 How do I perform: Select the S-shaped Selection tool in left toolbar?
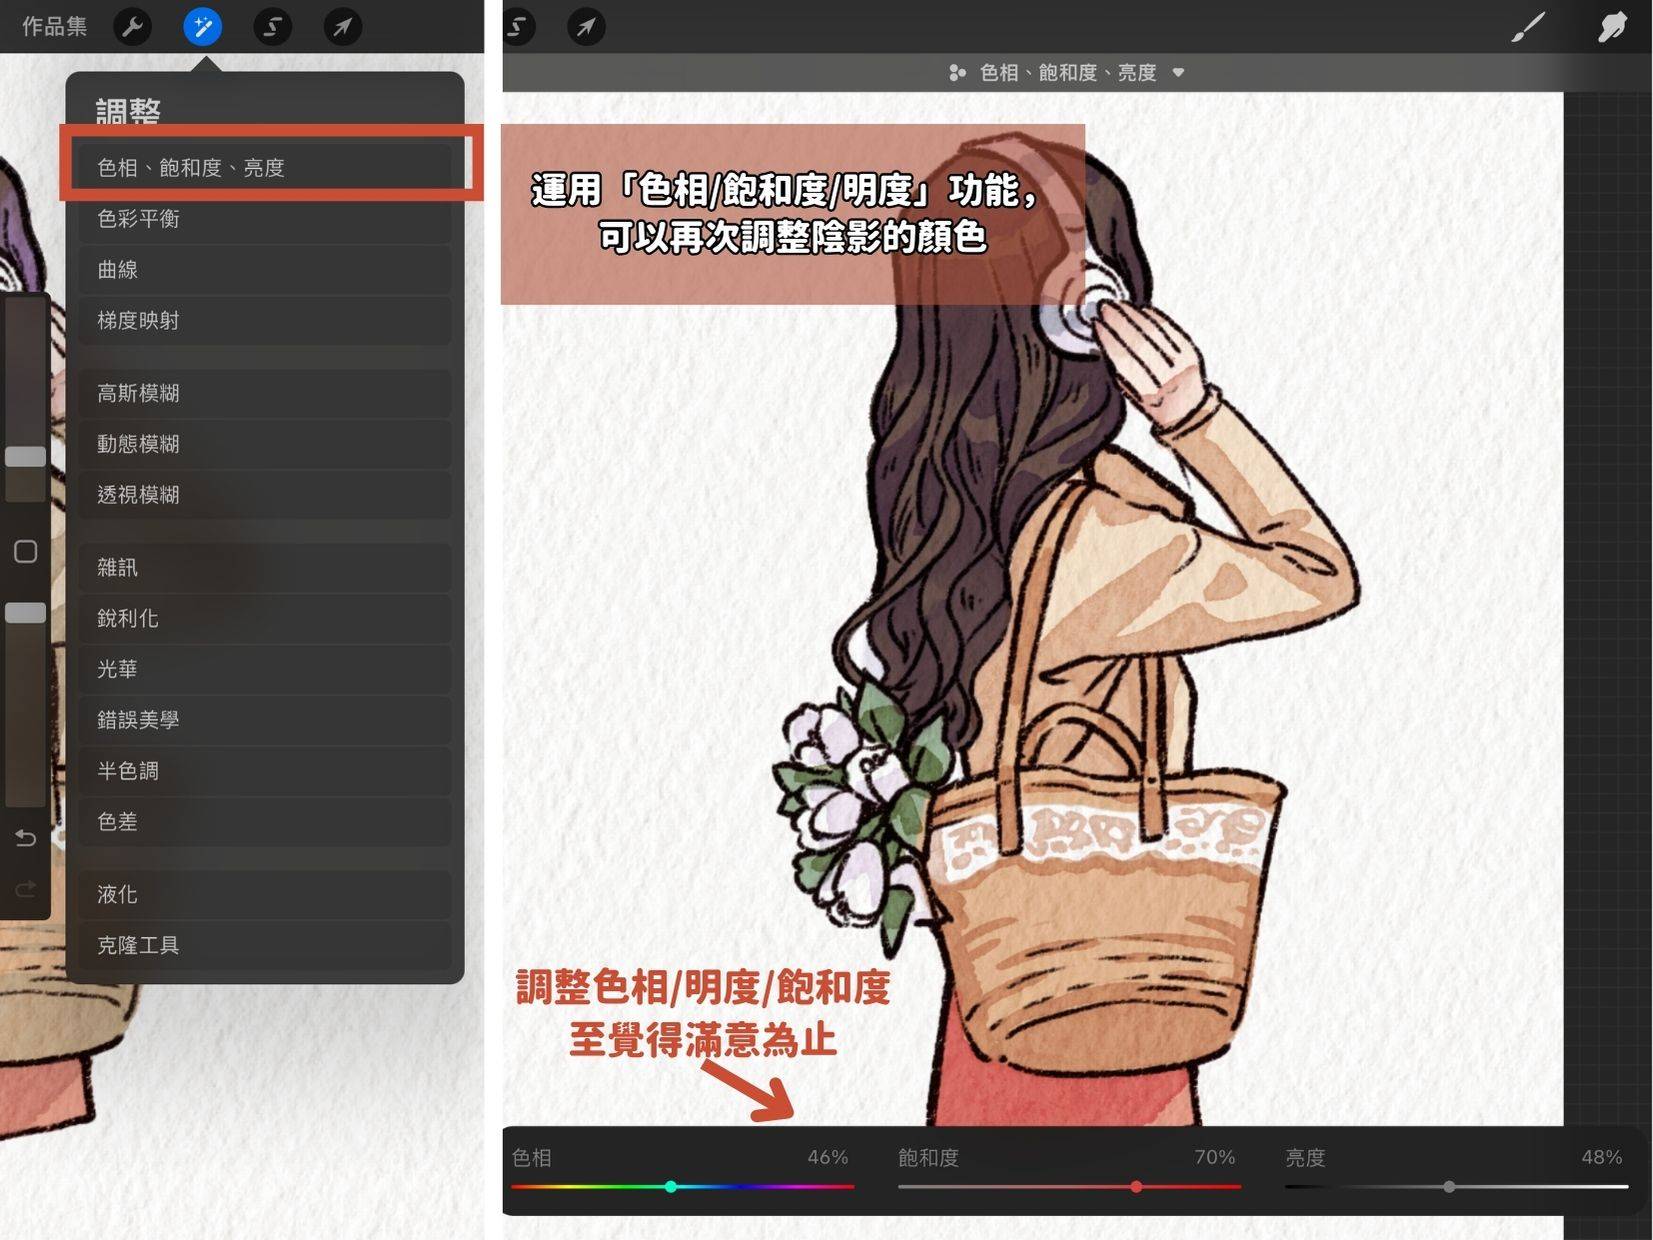[x=272, y=27]
